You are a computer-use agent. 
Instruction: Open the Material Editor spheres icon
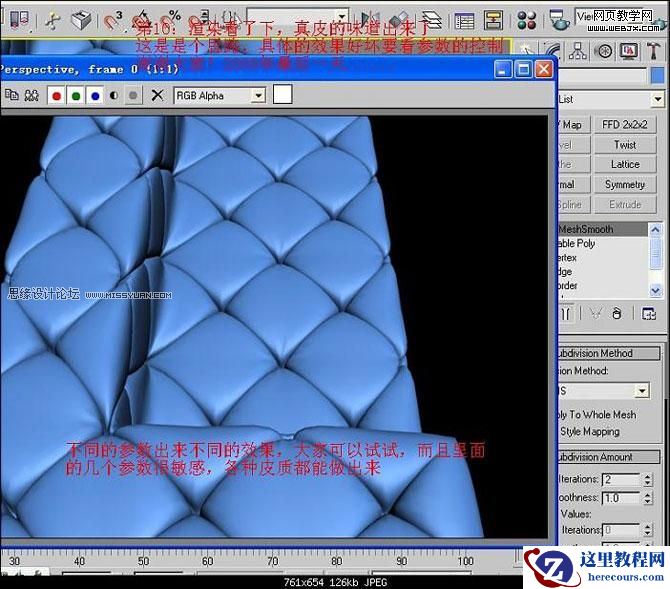(526, 20)
